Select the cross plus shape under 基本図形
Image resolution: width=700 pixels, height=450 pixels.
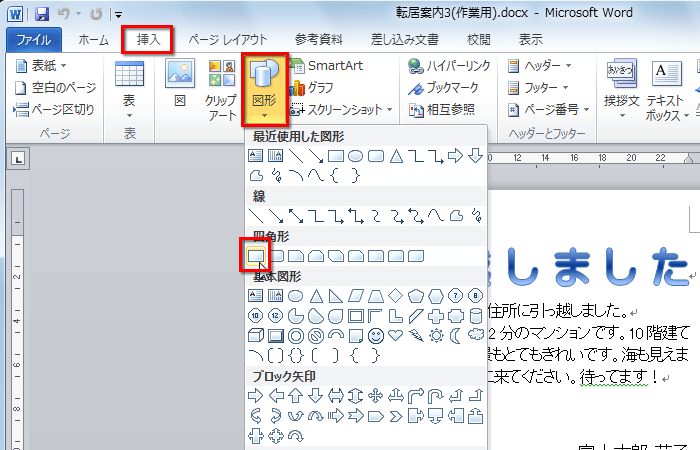(436, 316)
